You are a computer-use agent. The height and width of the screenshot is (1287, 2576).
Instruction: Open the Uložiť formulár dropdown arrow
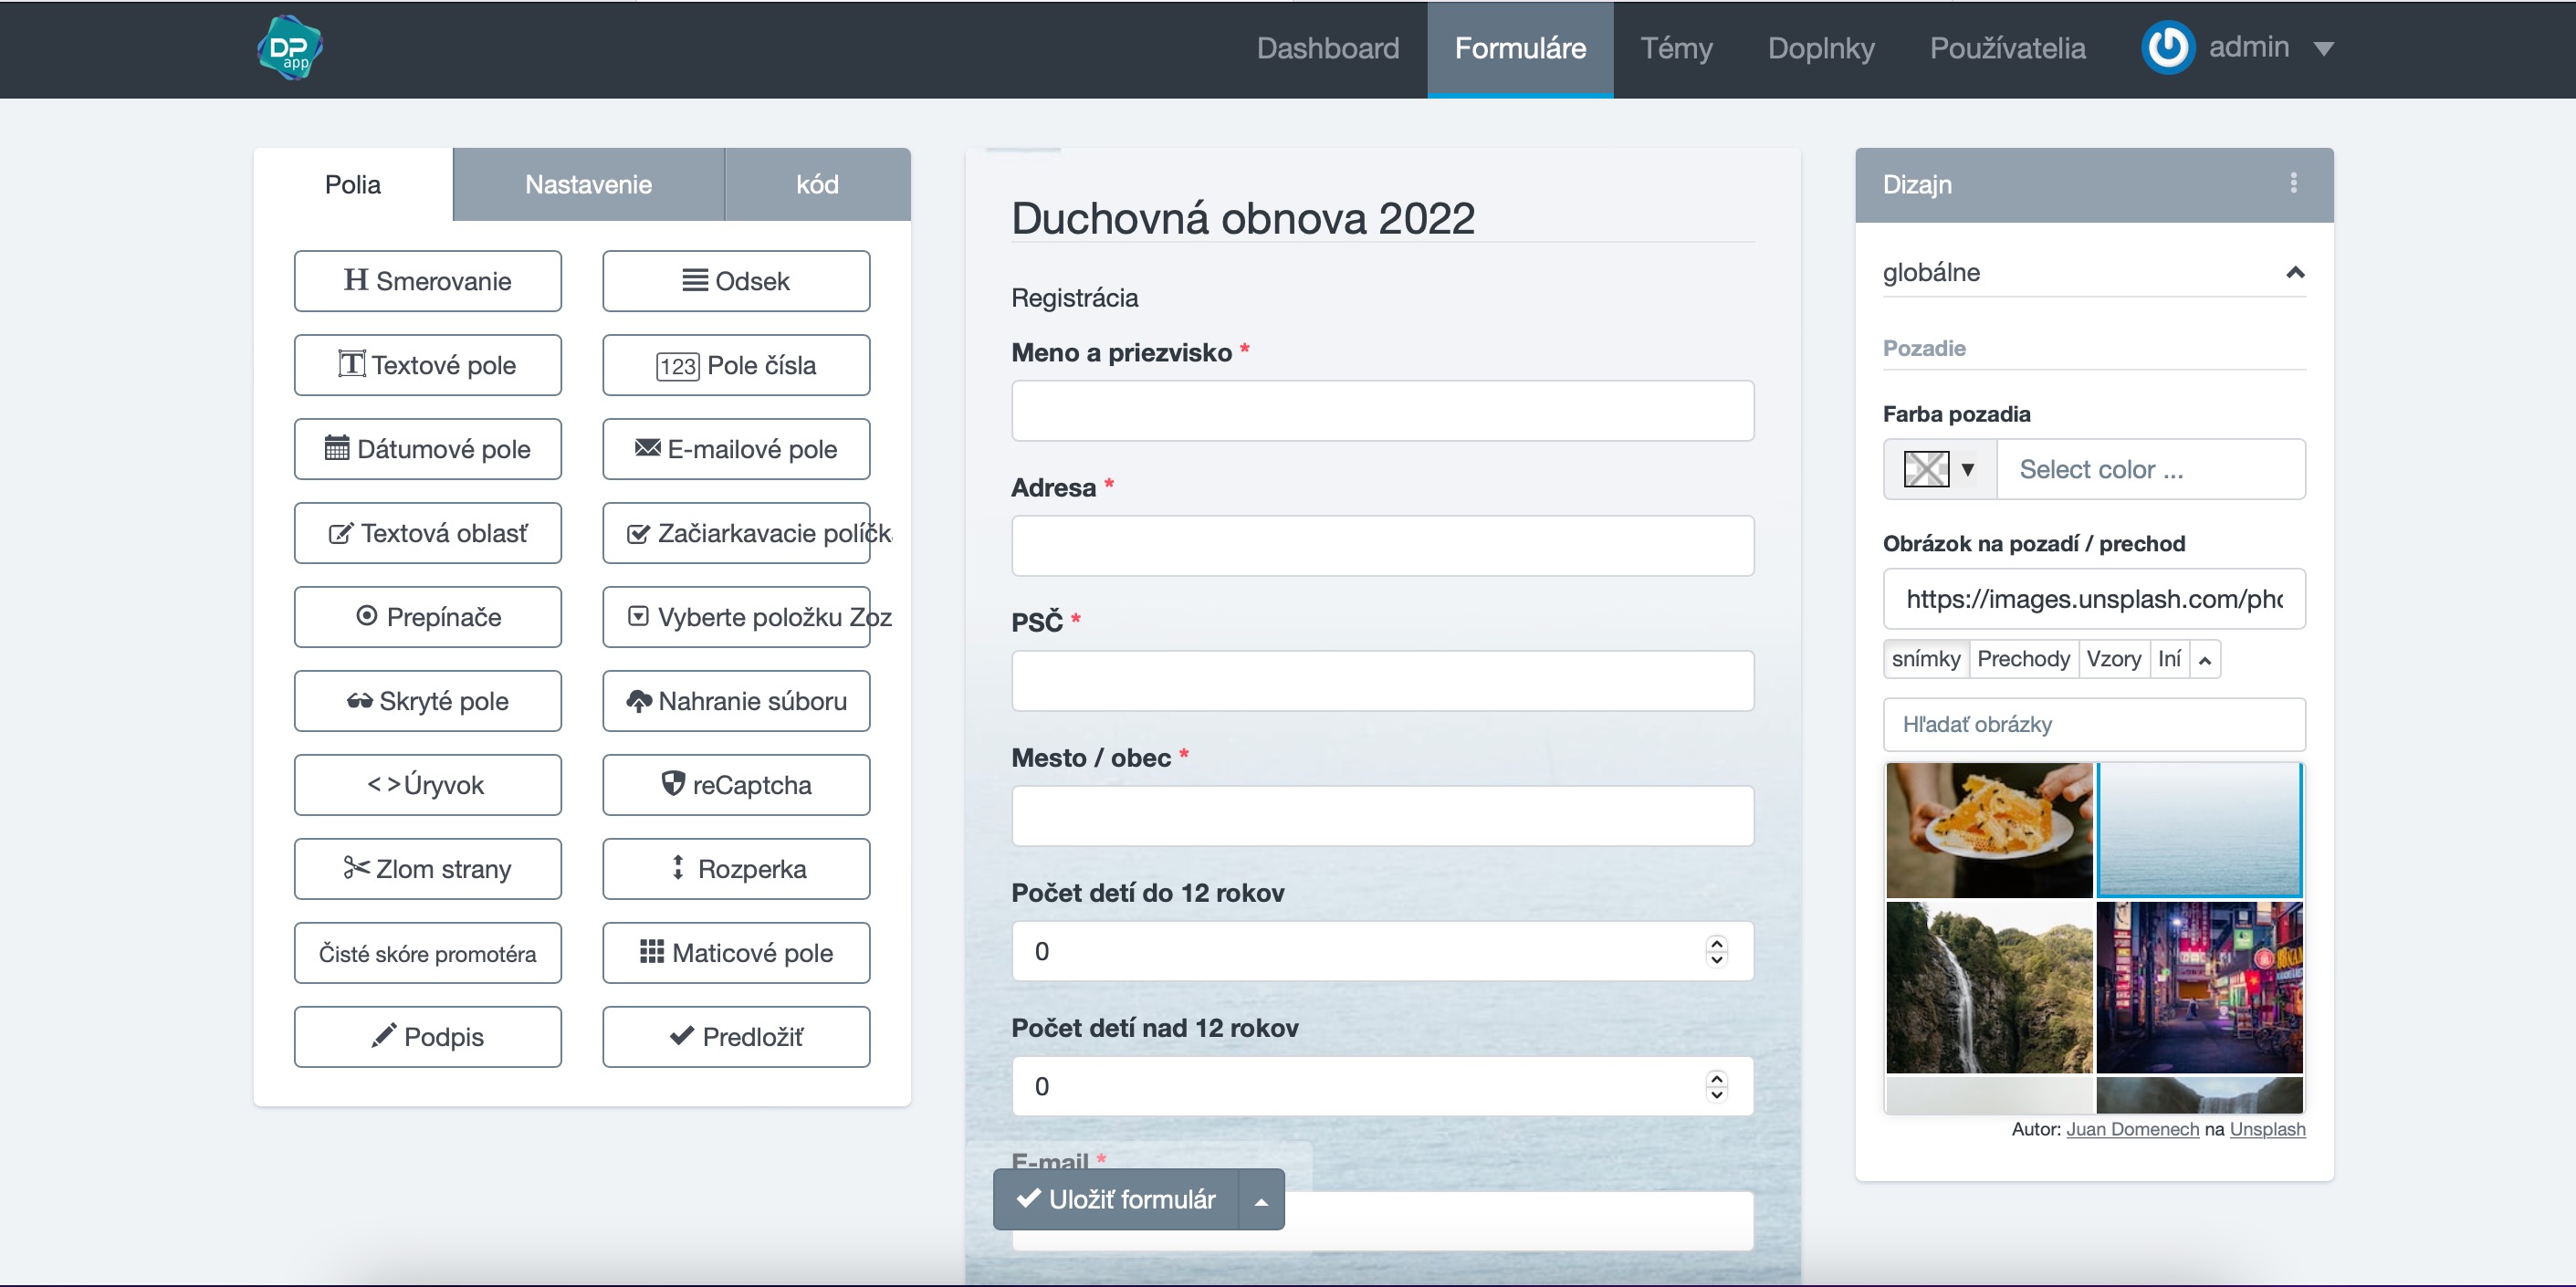click(x=1261, y=1200)
